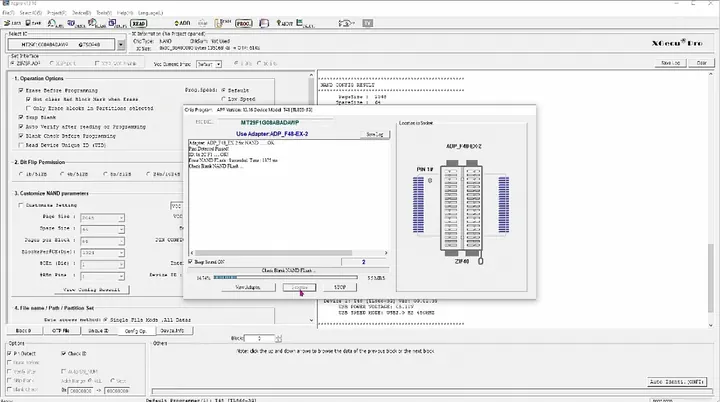
Task: Click the Auto Identi. CONFIG button
Action: (x=677, y=382)
